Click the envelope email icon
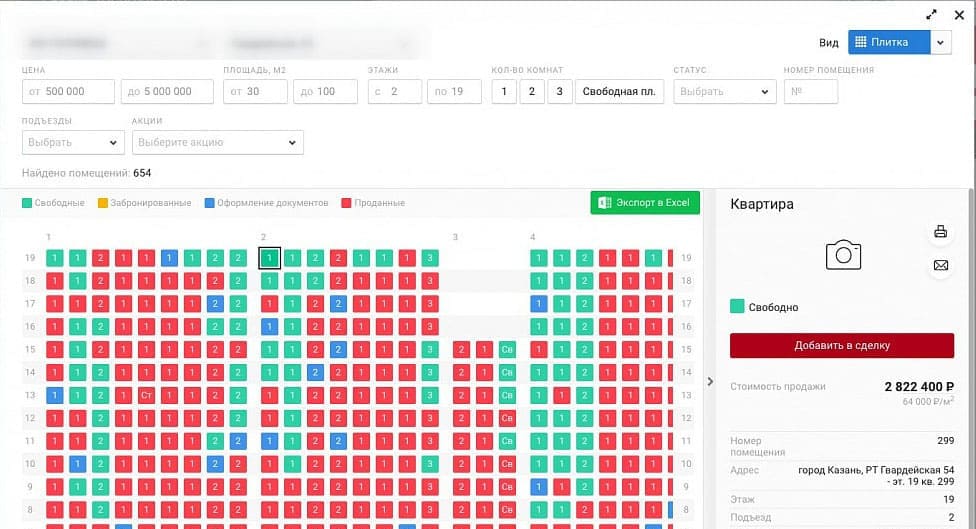 point(941,266)
